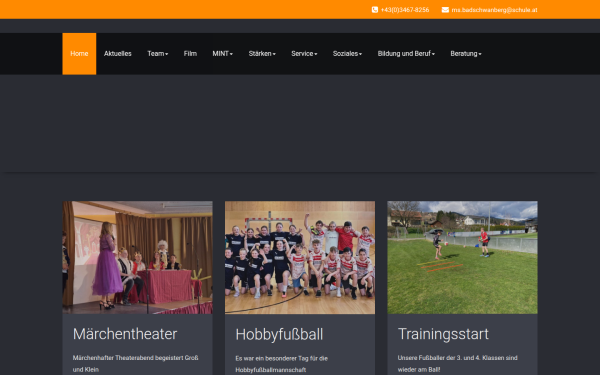The width and height of the screenshot is (600, 375).
Task: Expand the Stärken dropdown menu
Action: 262,54
